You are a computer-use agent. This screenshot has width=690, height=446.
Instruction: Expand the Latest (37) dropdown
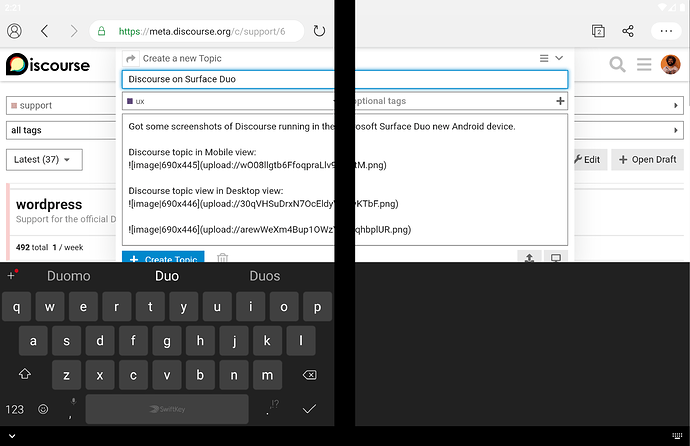click(44, 160)
